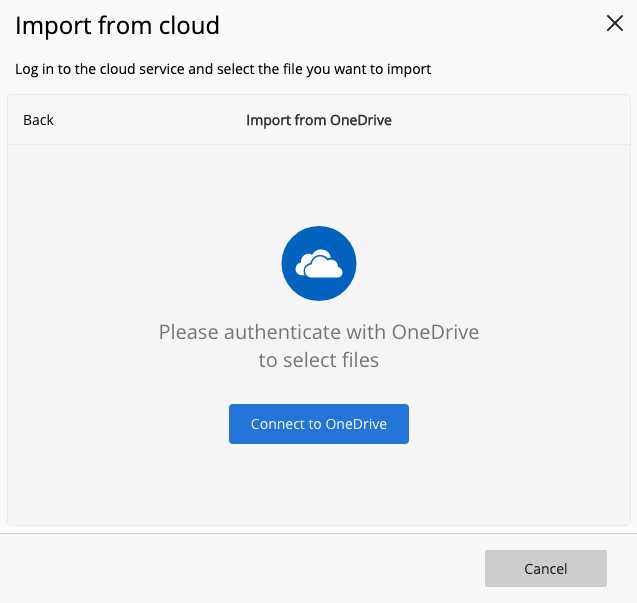The image size is (637, 603).
Task: Select 'Please authenticate with OneDrive' message
Action: [x=319, y=346]
